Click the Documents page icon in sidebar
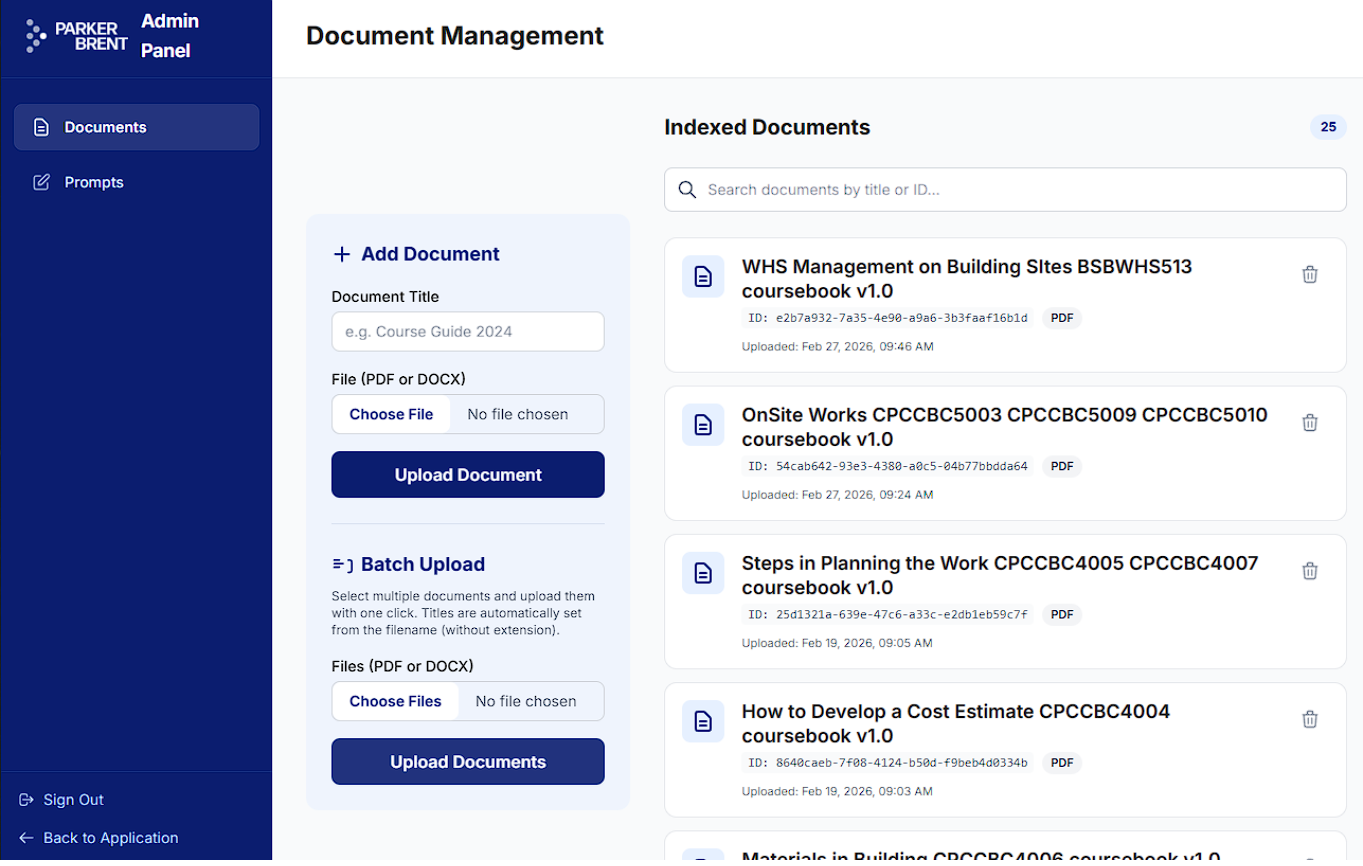Image resolution: width=1363 pixels, height=866 pixels. click(41, 127)
